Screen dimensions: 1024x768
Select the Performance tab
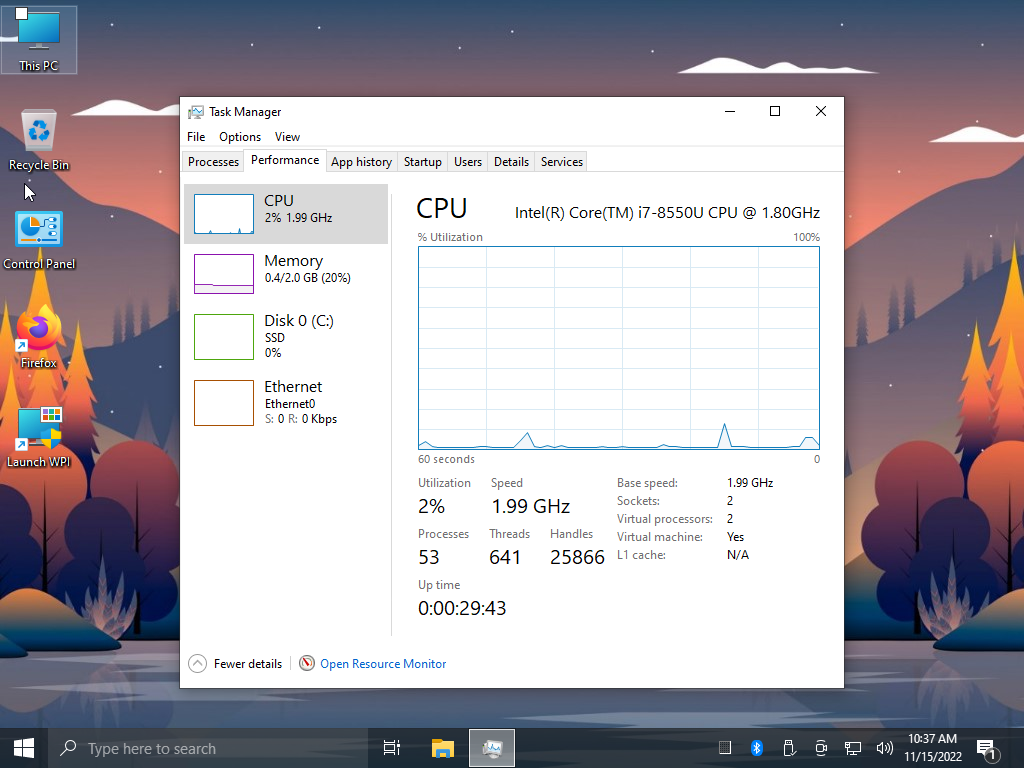pyautogui.click(x=285, y=161)
